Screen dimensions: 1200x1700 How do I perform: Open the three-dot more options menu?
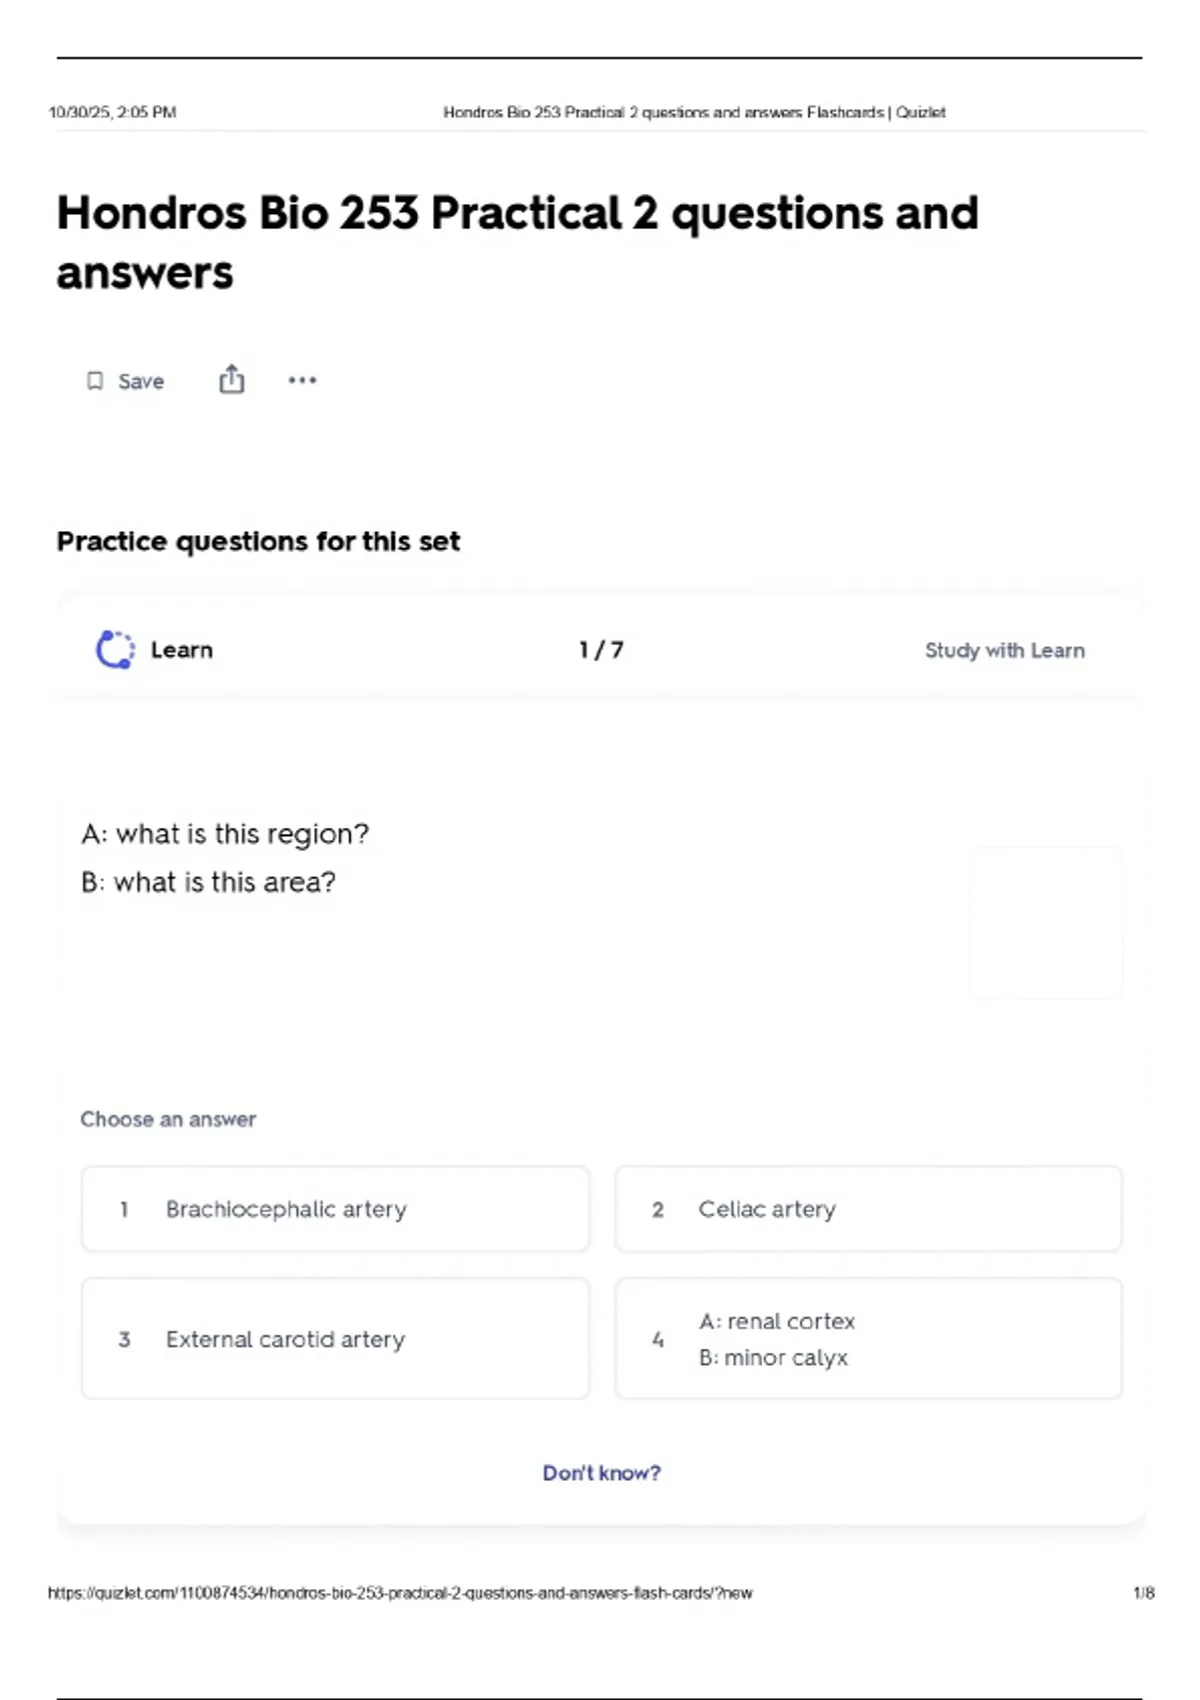pos(302,380)
